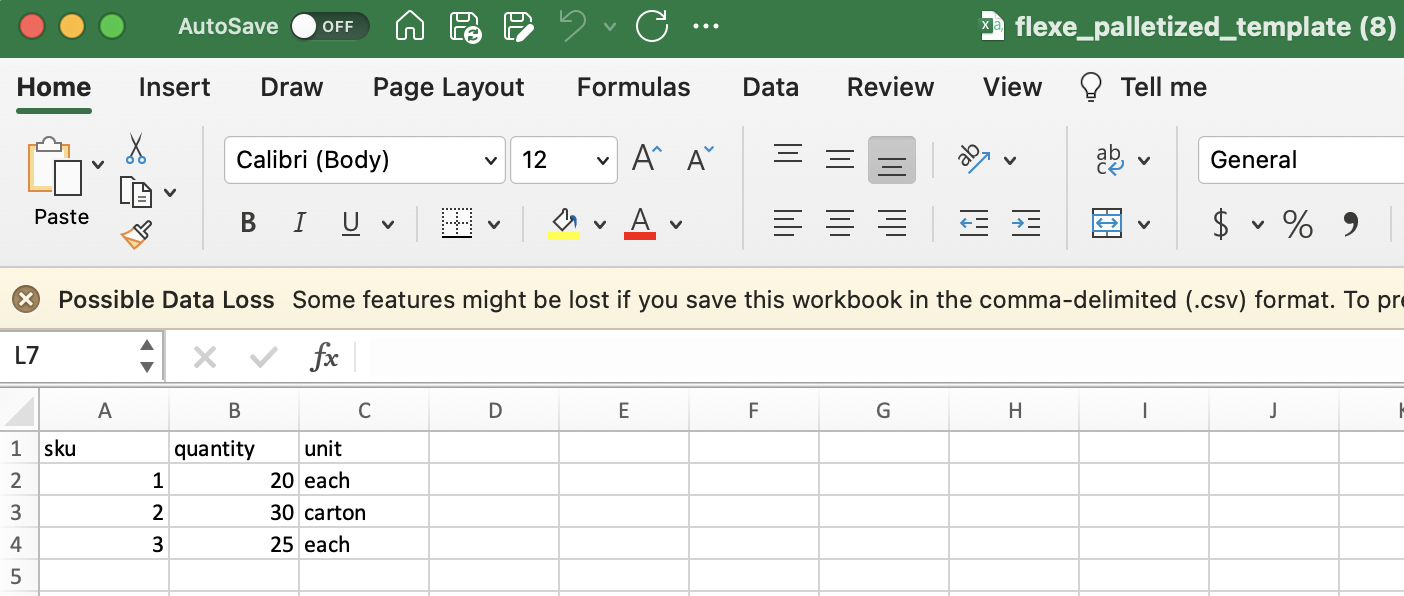Click Decrease Font Size icon
The height and width of the screenshot is (596, 1404).
(x=700, y=159)
